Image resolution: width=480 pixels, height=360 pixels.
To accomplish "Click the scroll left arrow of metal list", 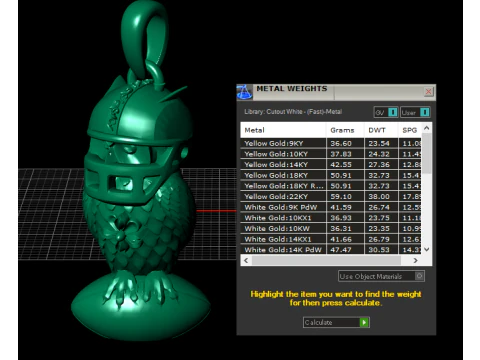I will click(x=246, y=260).
